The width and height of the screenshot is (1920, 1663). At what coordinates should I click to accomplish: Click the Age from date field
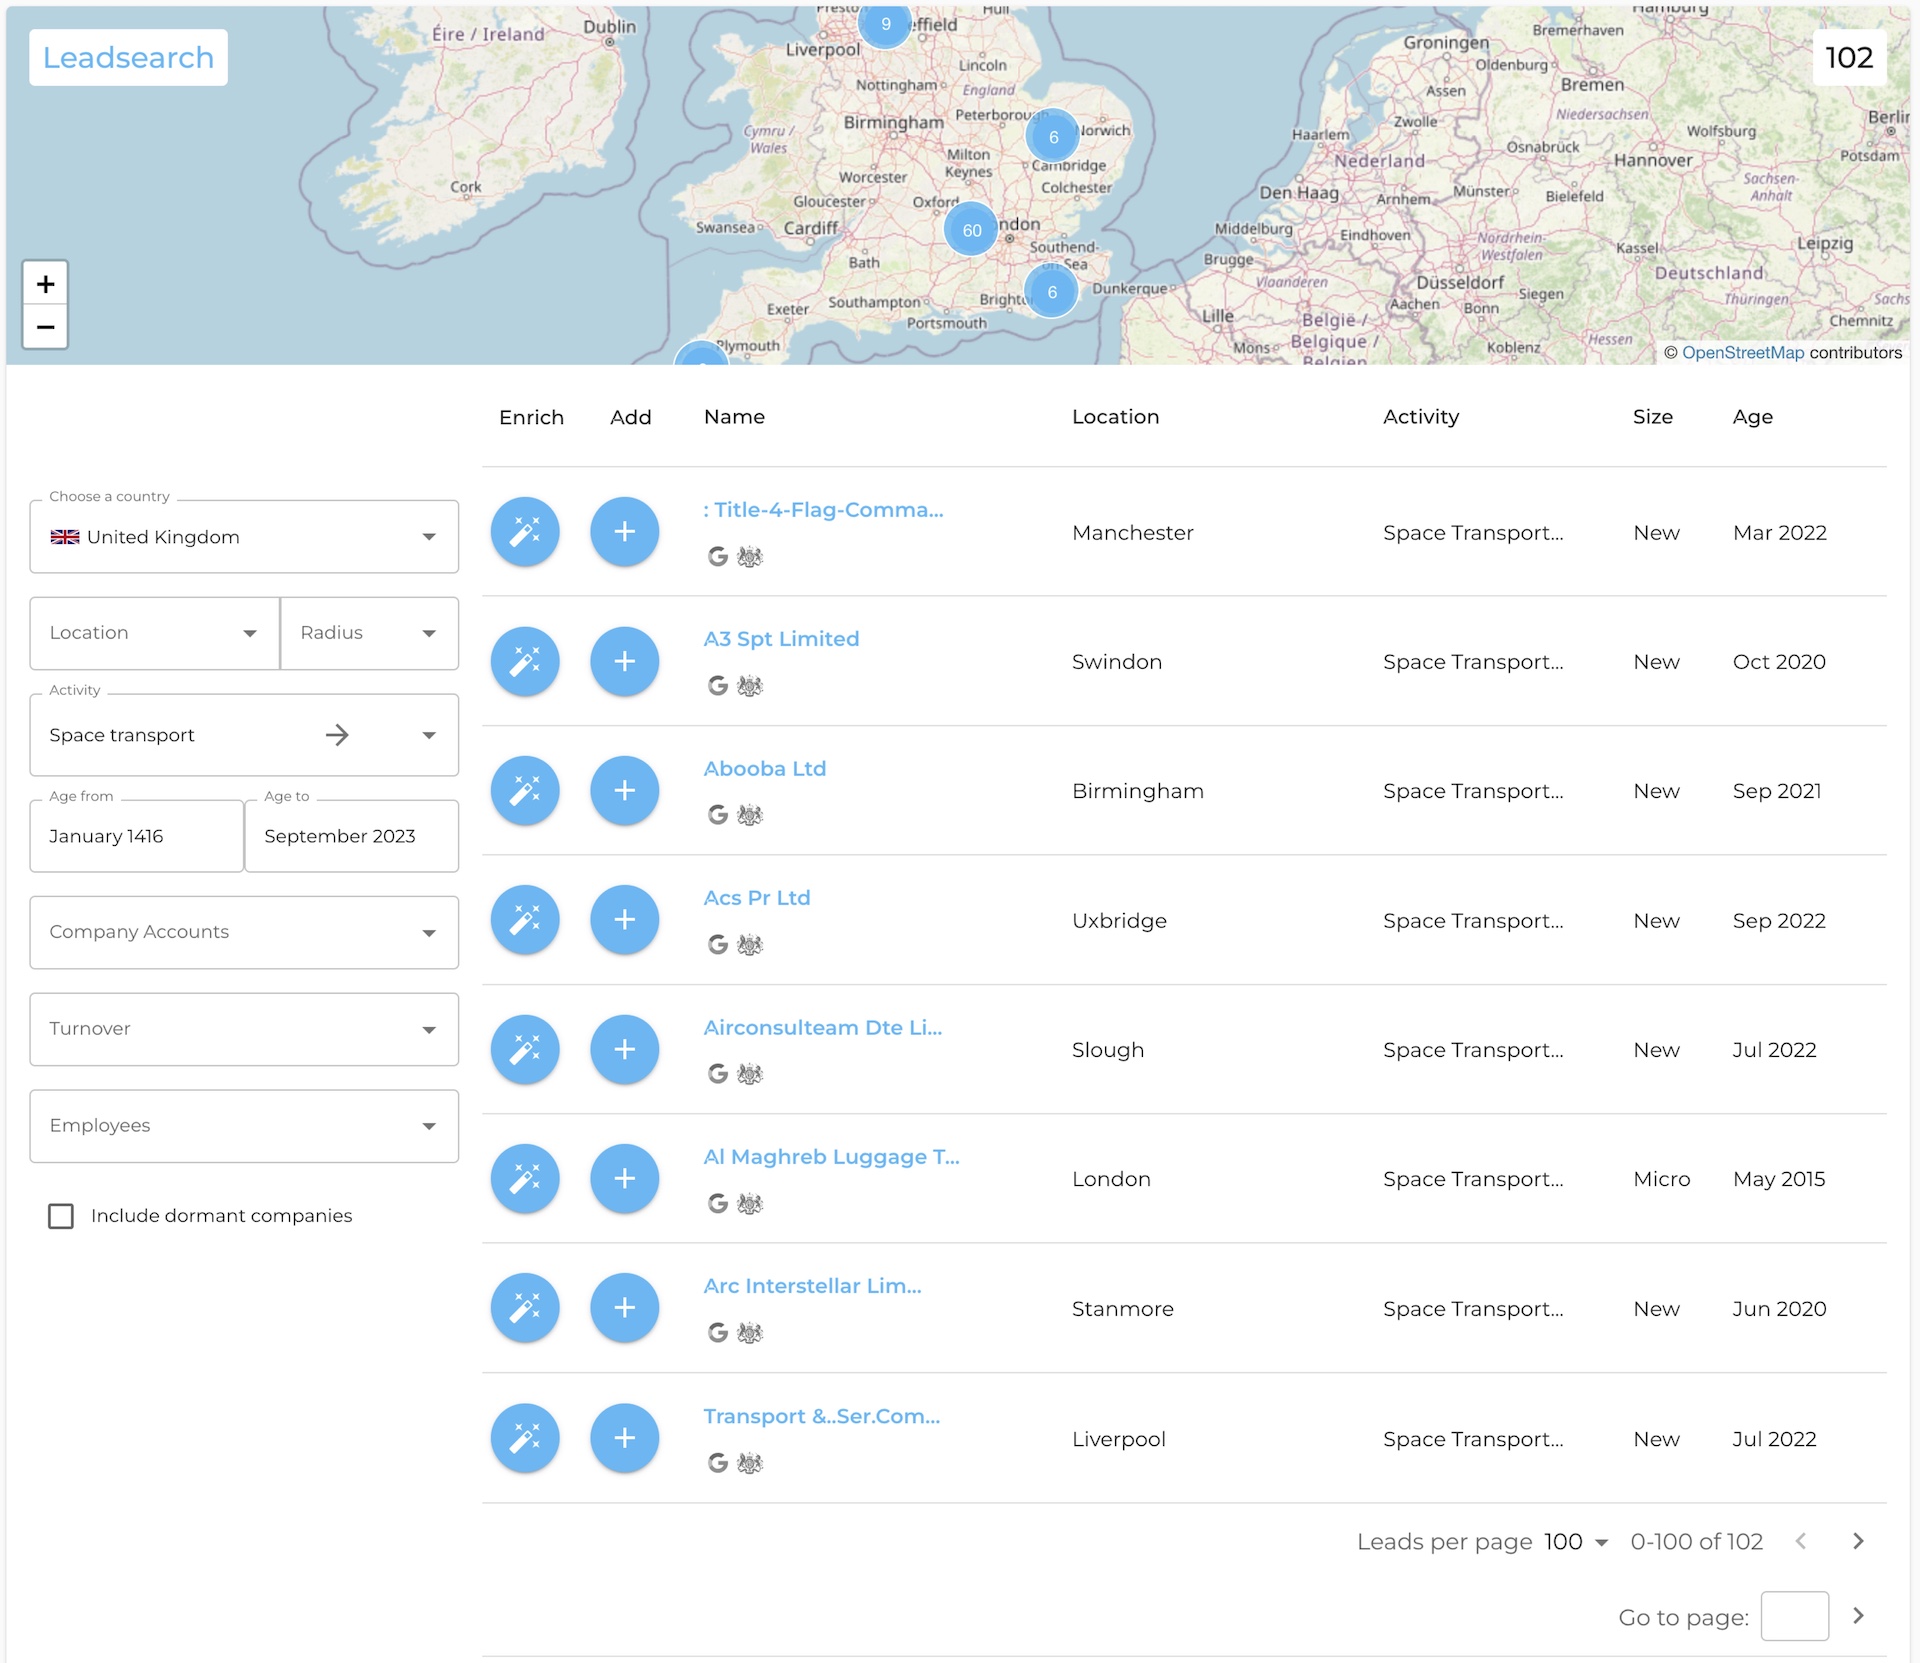[x=136, y=836]
